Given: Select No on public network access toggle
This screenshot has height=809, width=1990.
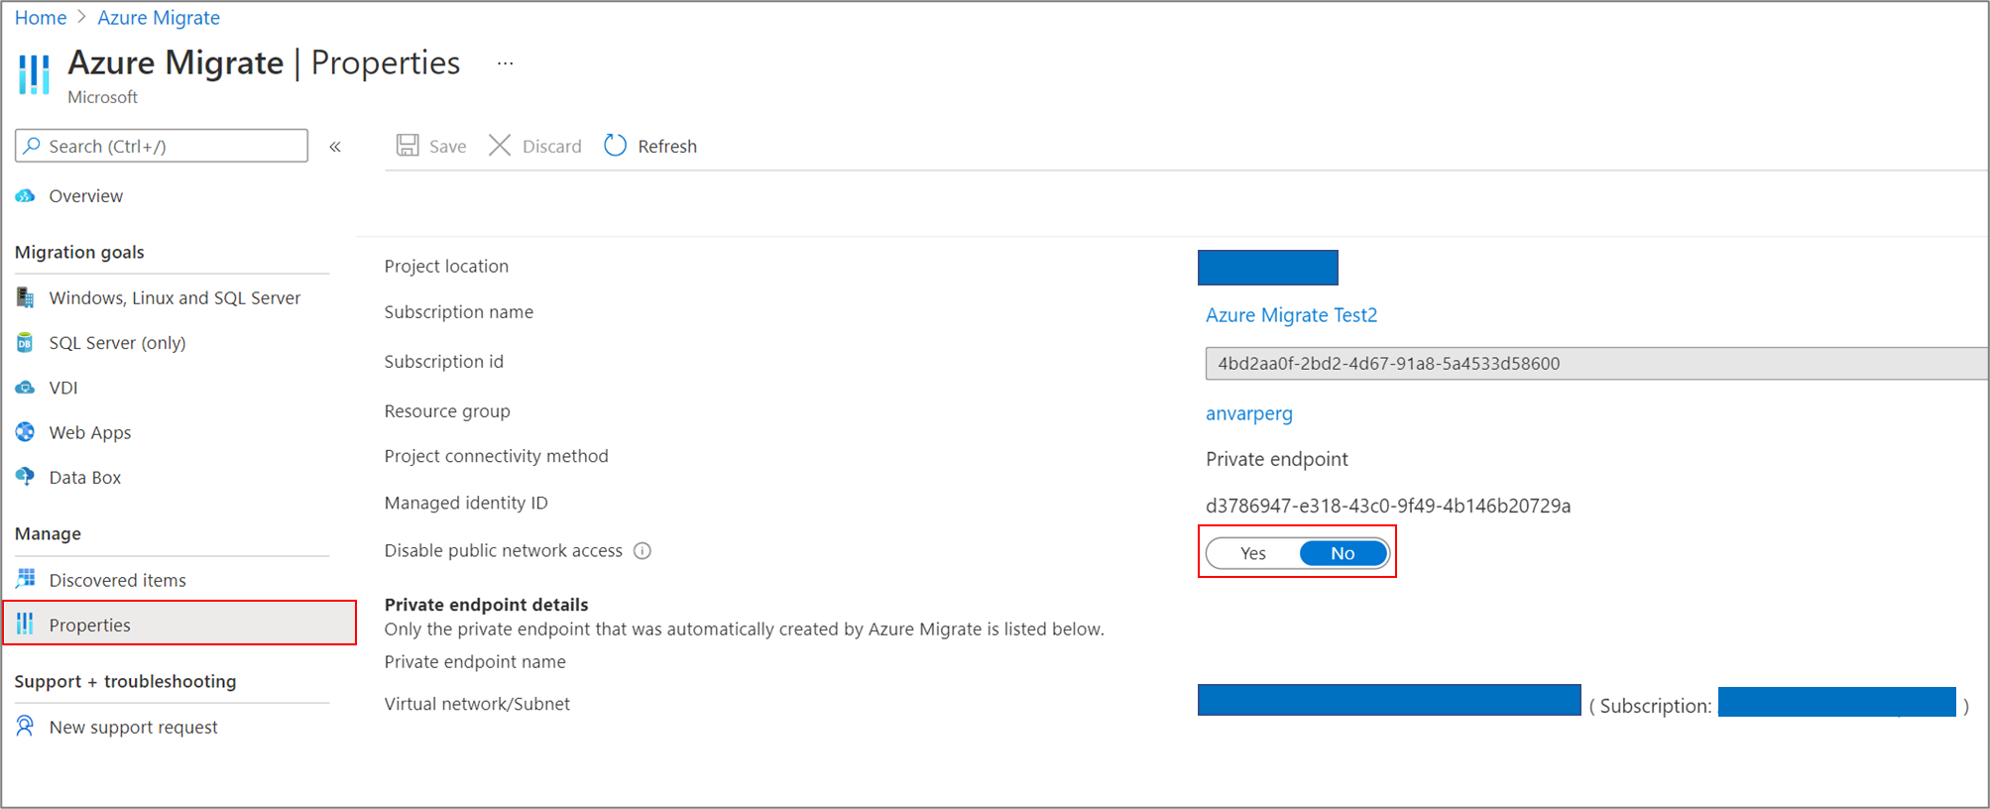Looking at the screenshot, I should pyautogui.click(x=1343, y=553).
